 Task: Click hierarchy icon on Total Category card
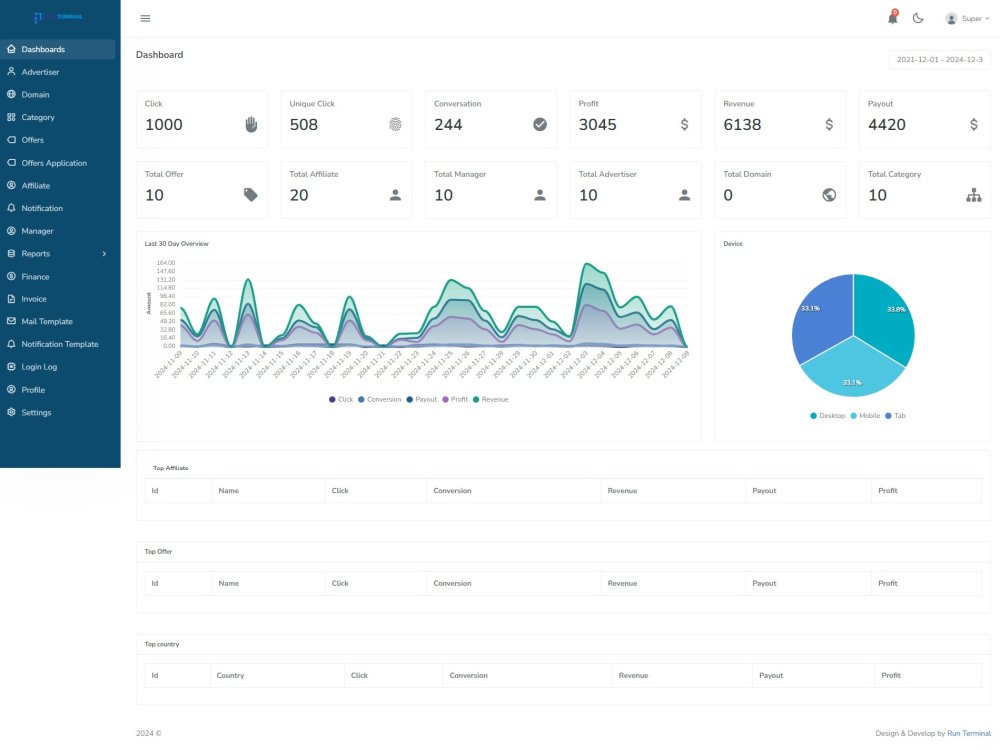(x=974, y=195)
